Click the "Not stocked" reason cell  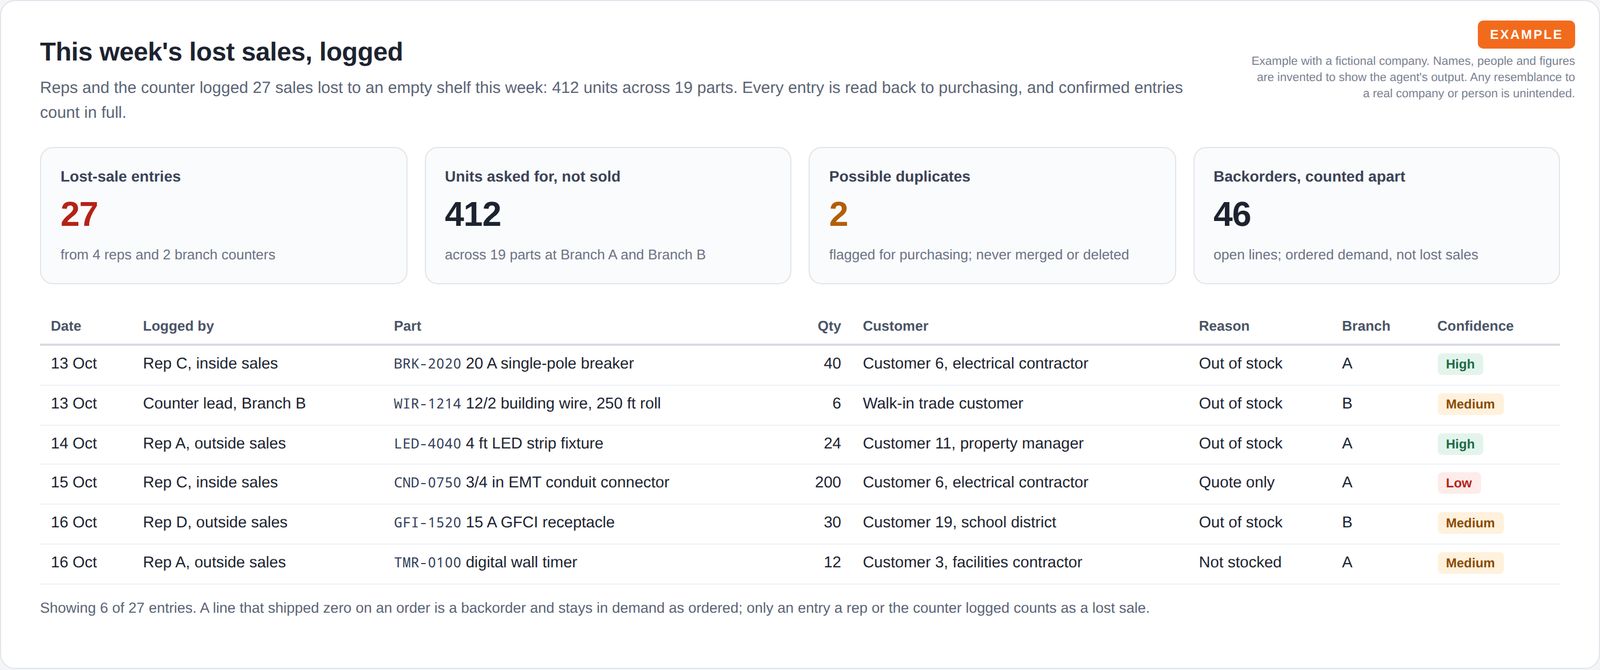click(x=1240, y=562)
